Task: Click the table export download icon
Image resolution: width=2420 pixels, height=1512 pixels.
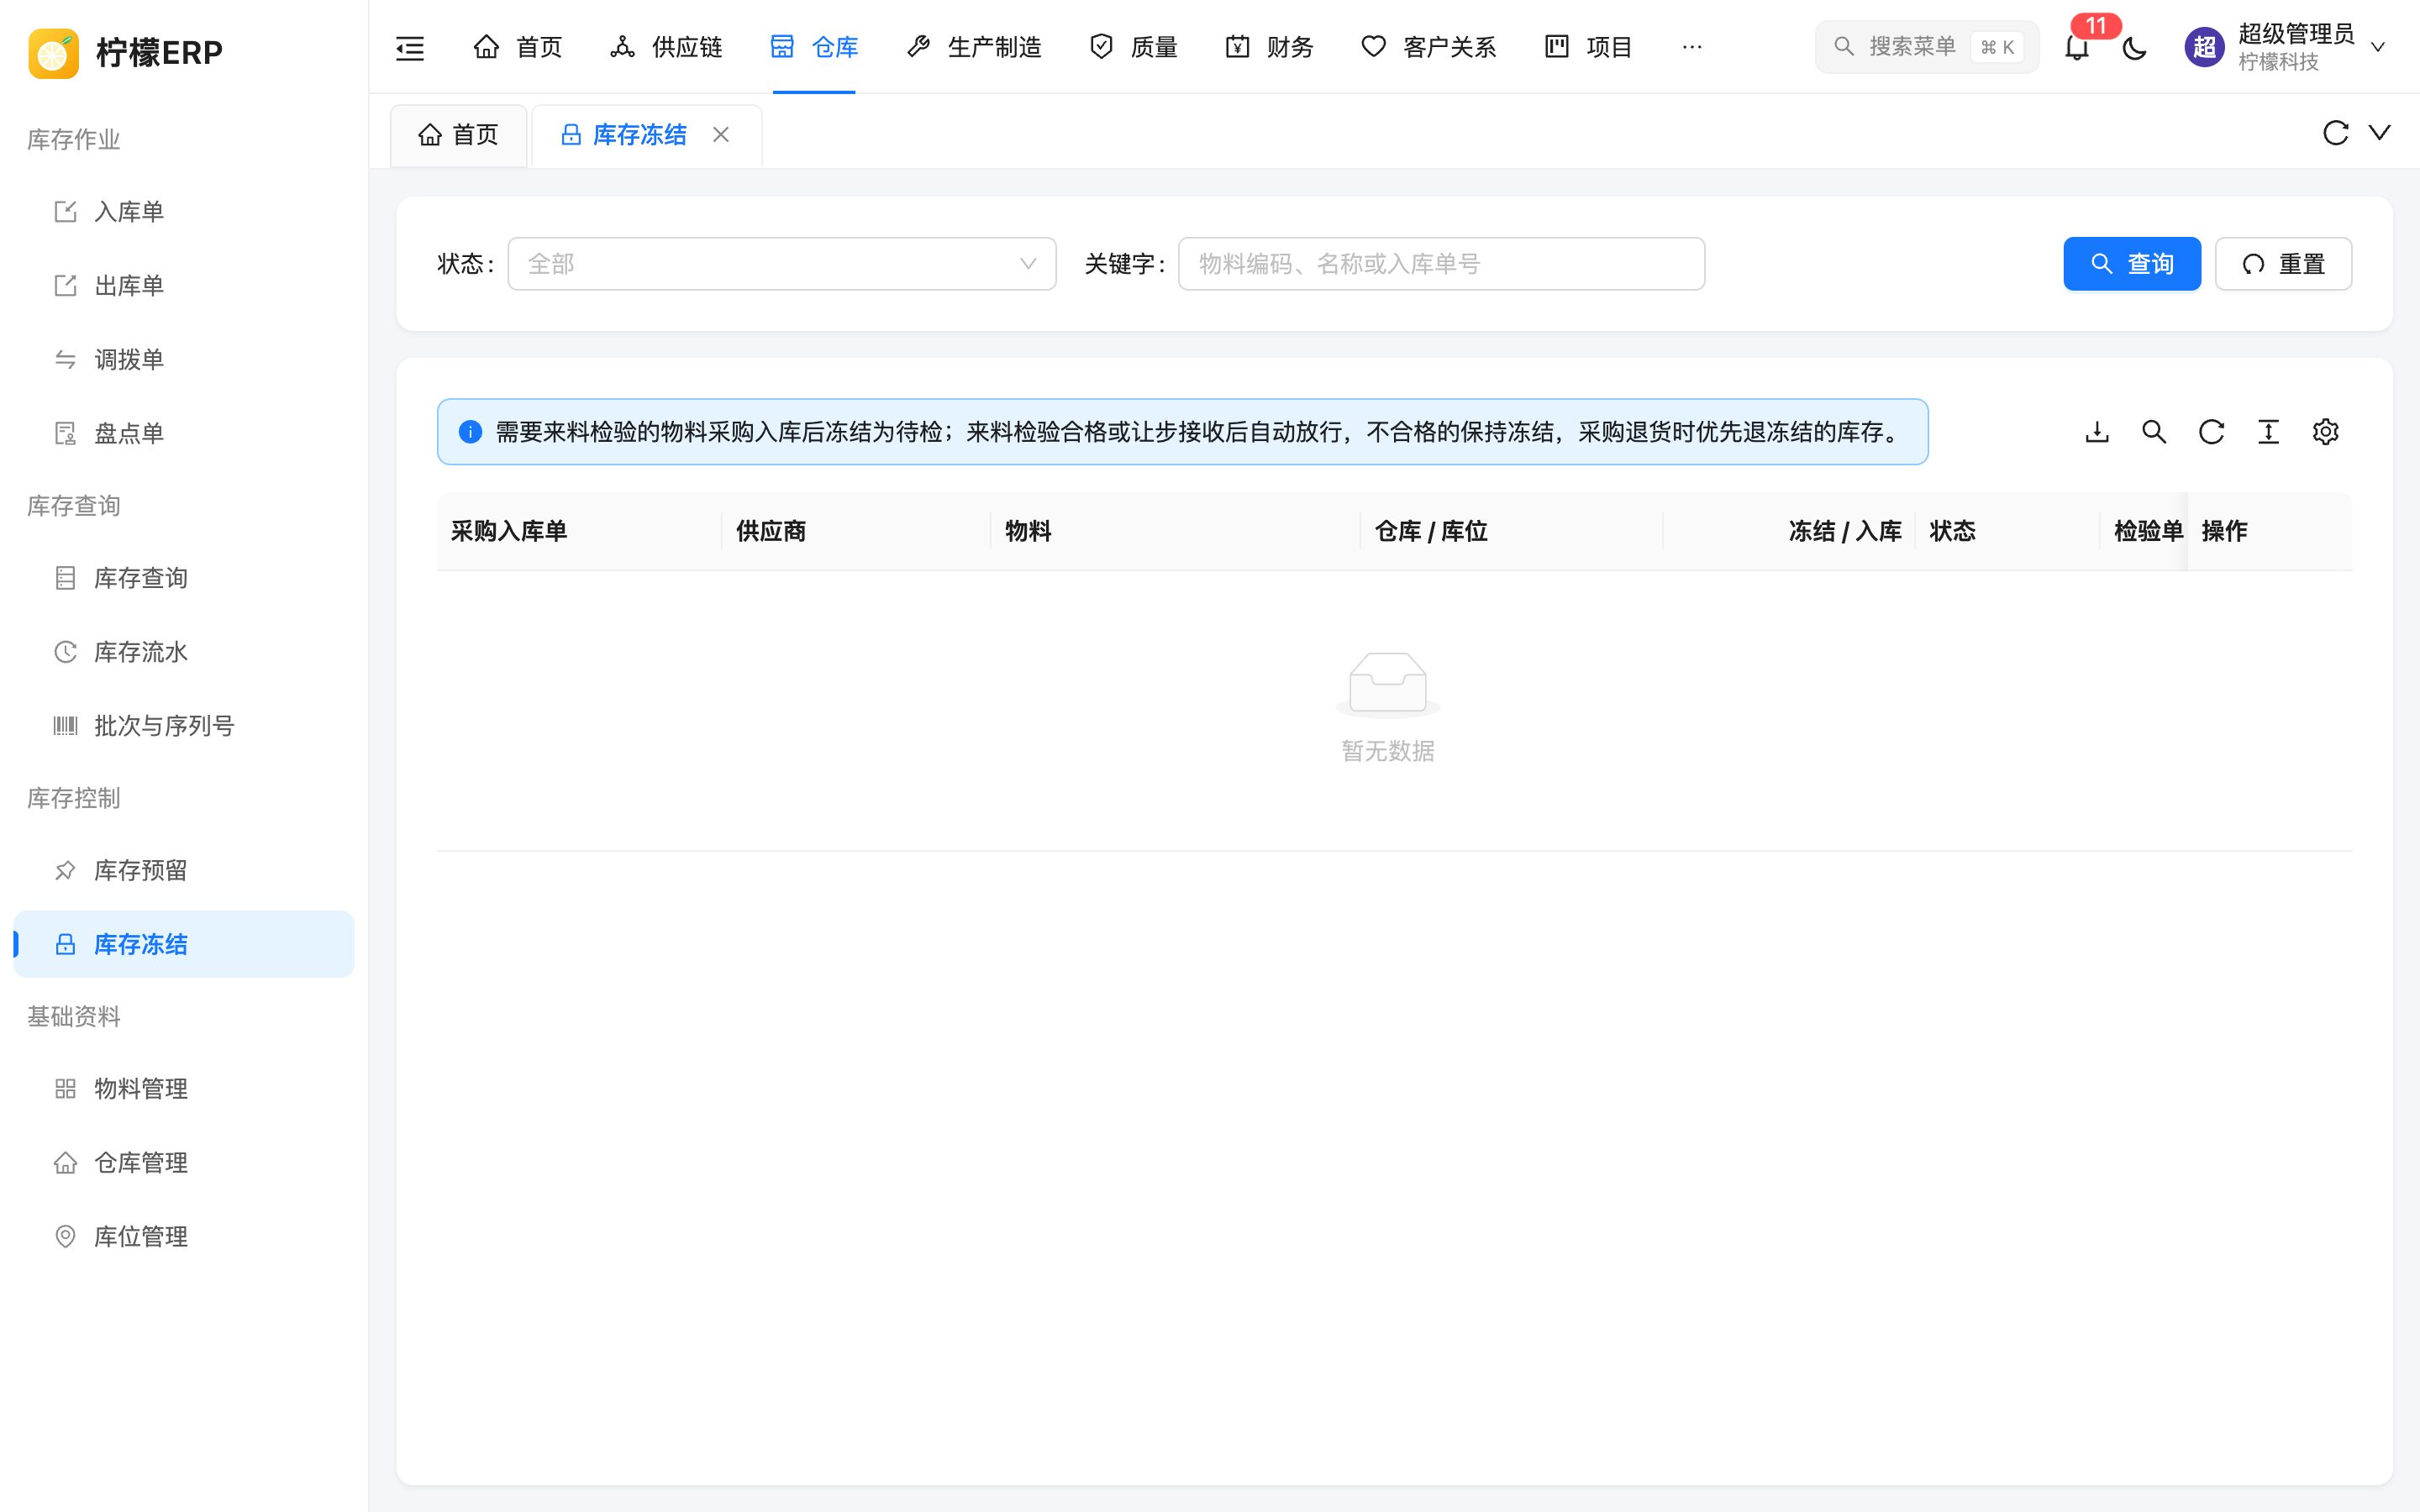Action: 2097,432
